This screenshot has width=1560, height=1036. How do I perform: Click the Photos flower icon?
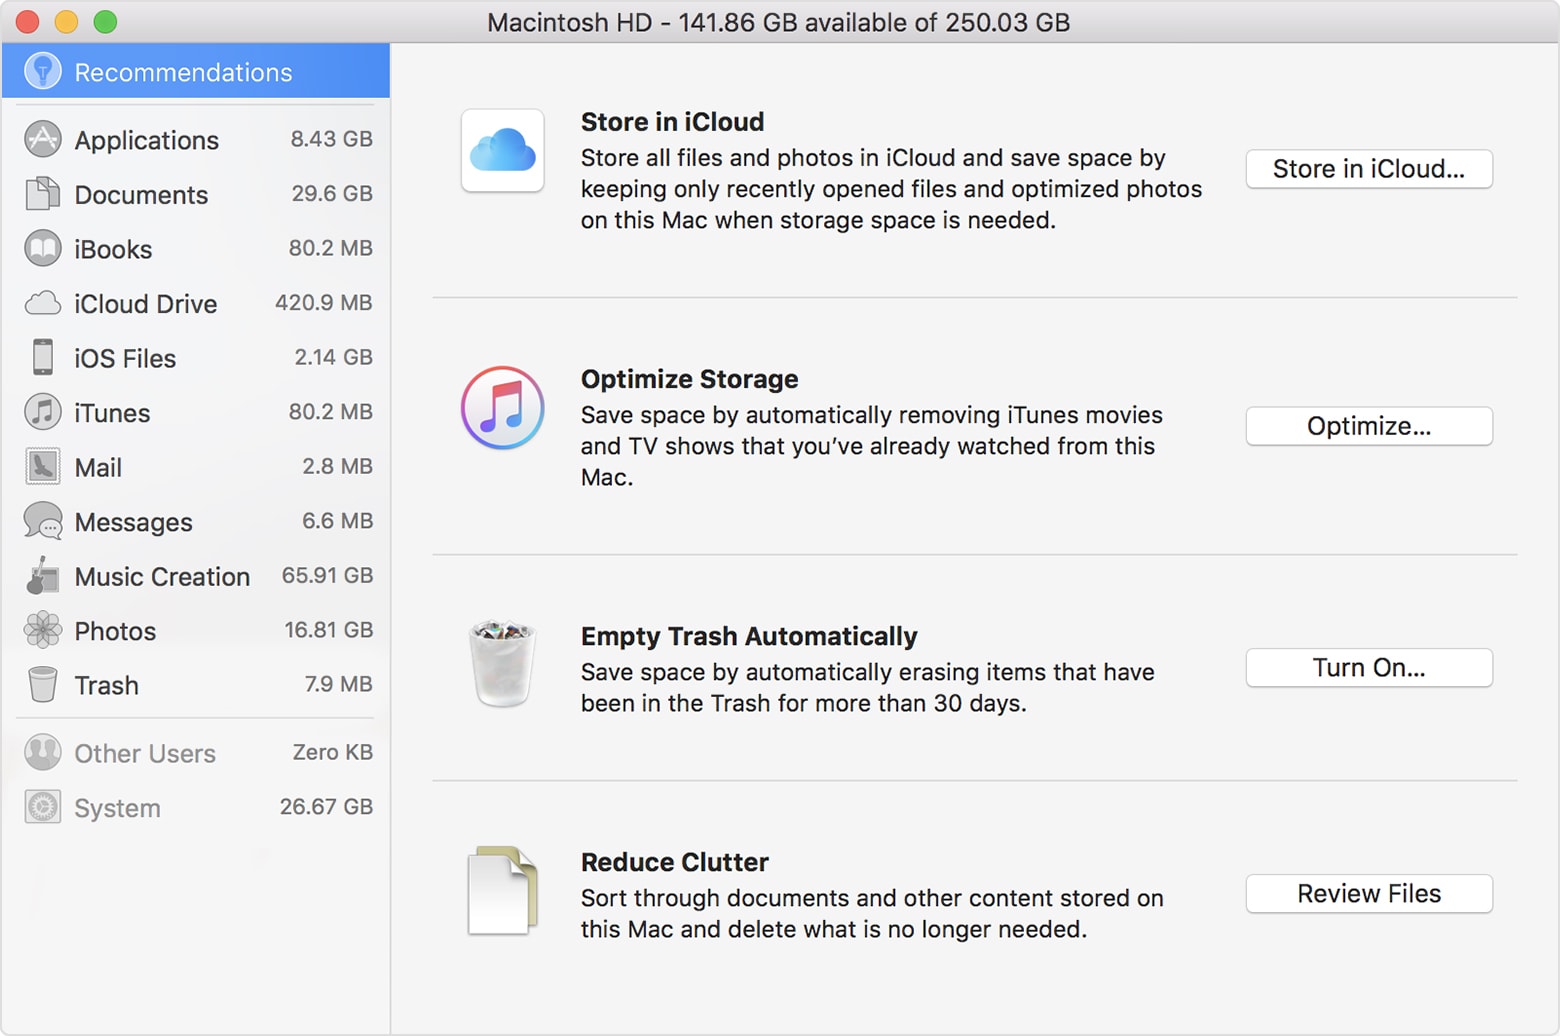[43, 630]
